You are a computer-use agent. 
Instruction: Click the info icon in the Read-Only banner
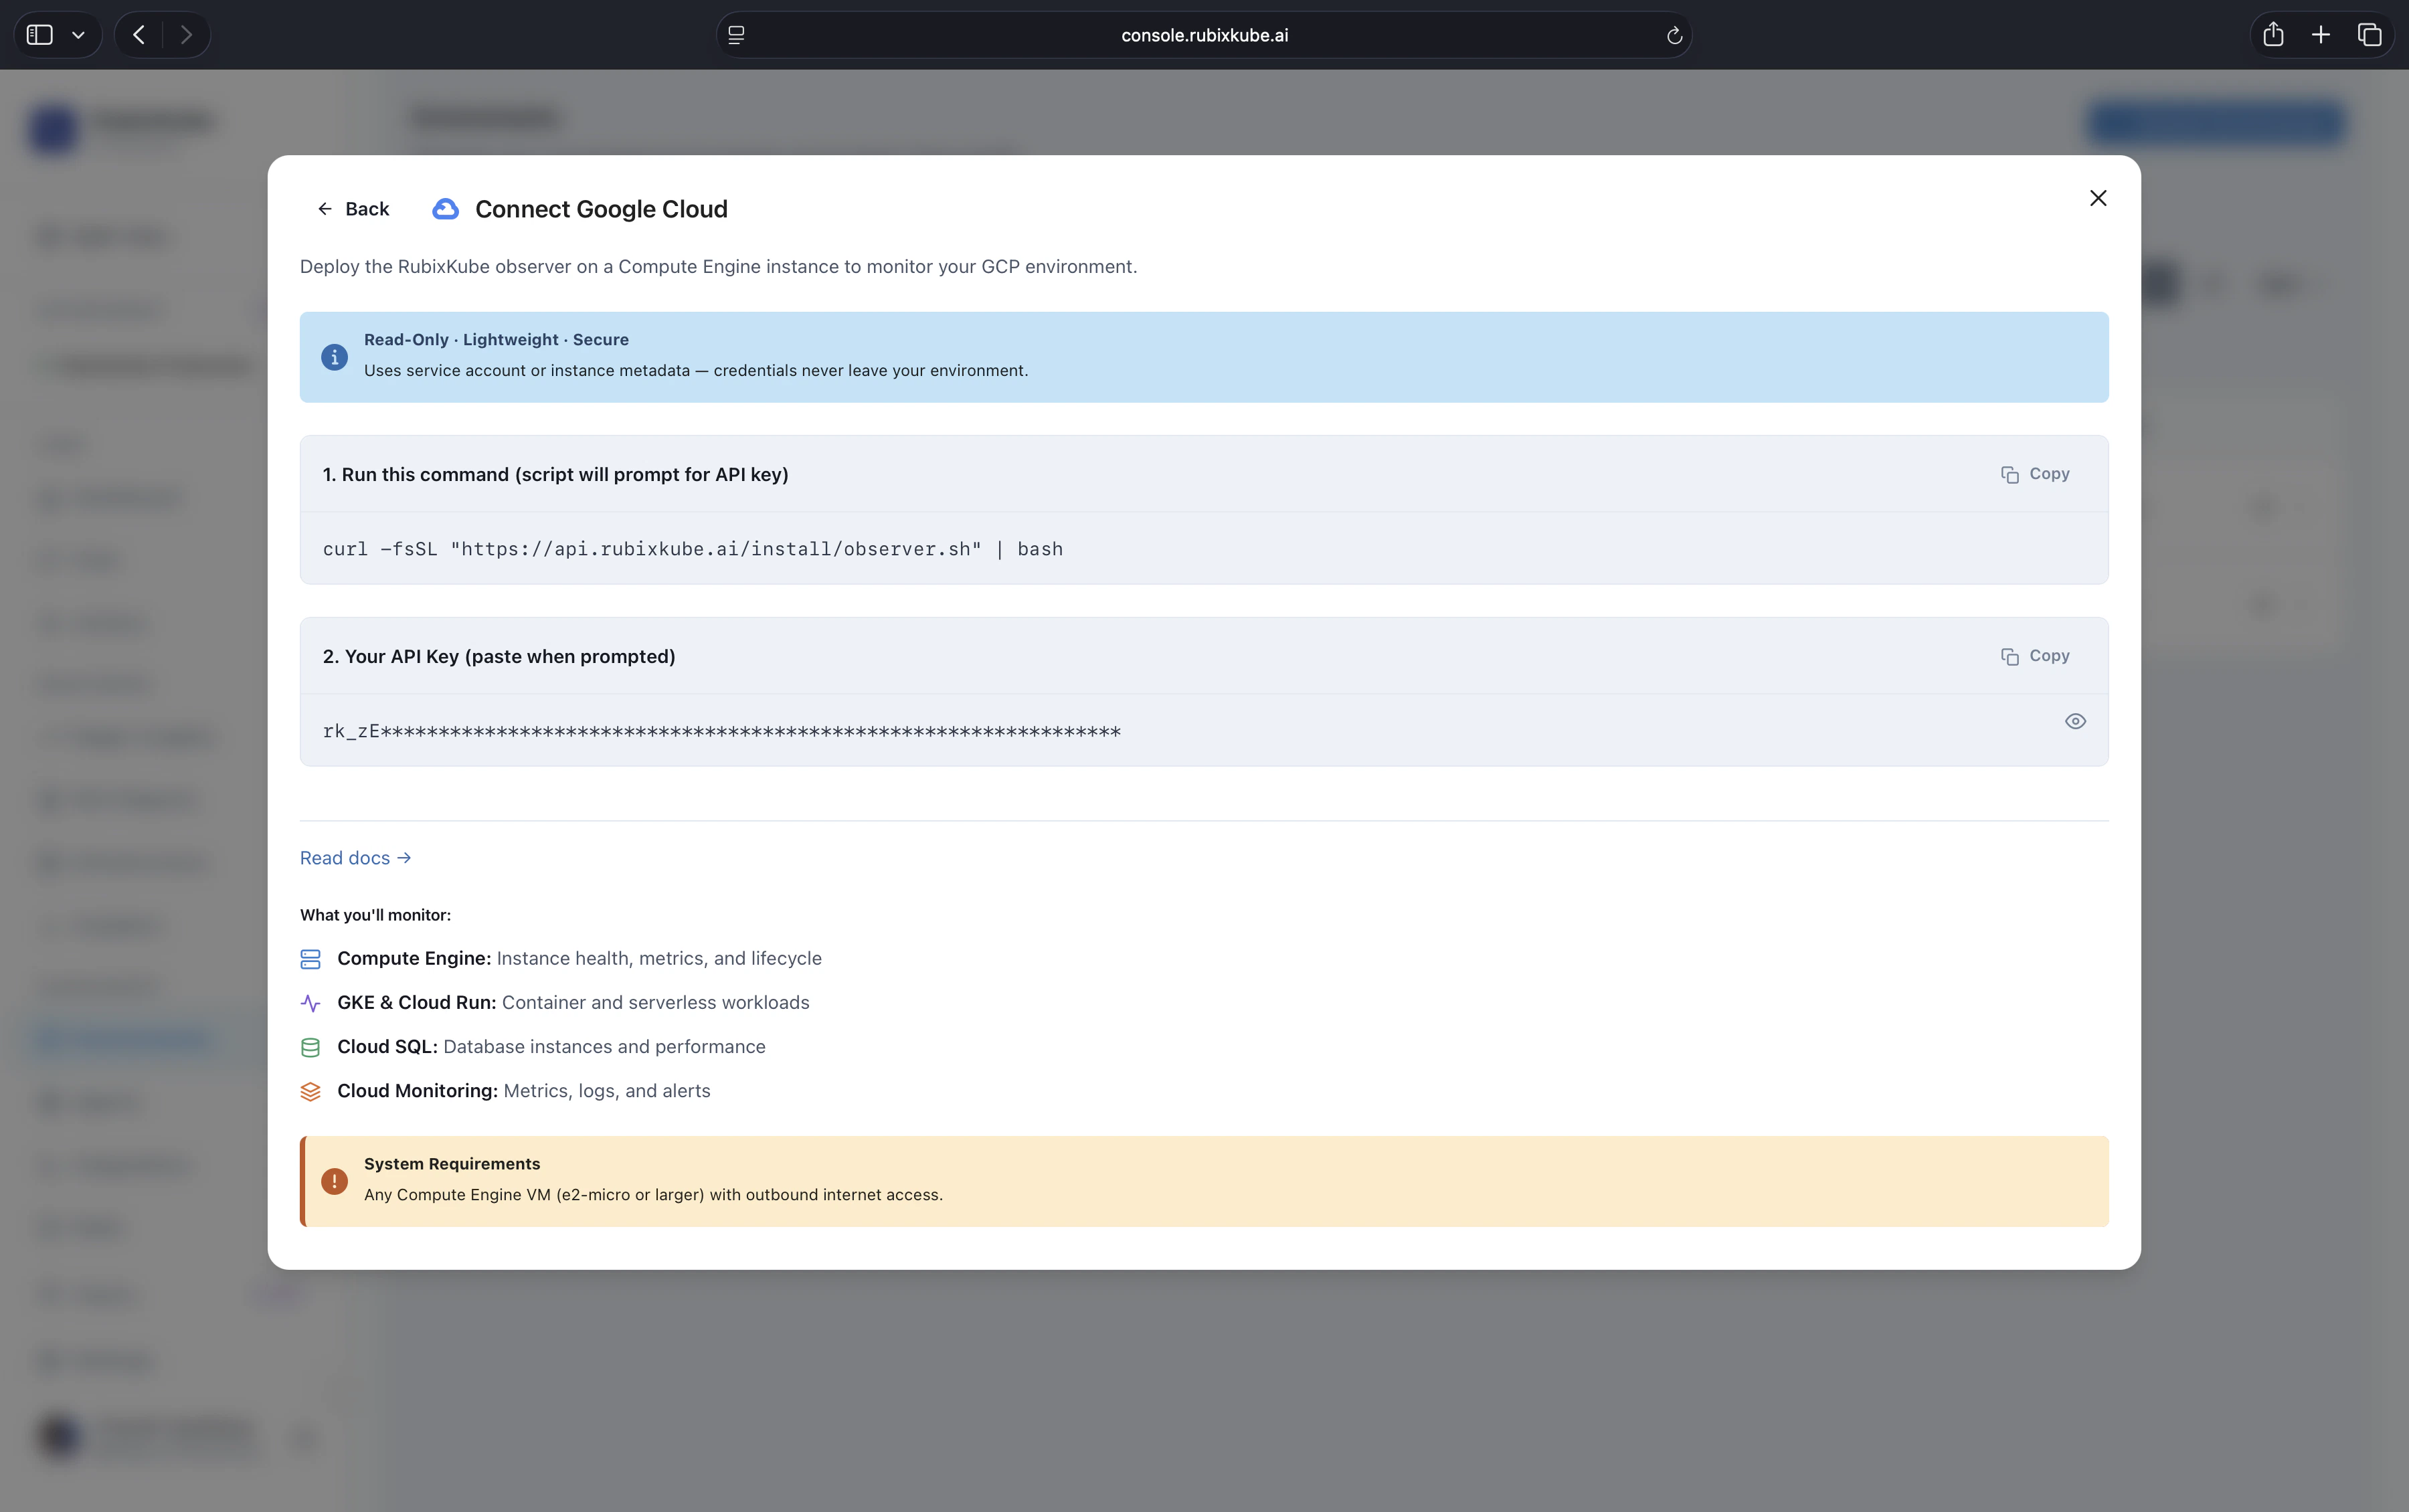334,357
